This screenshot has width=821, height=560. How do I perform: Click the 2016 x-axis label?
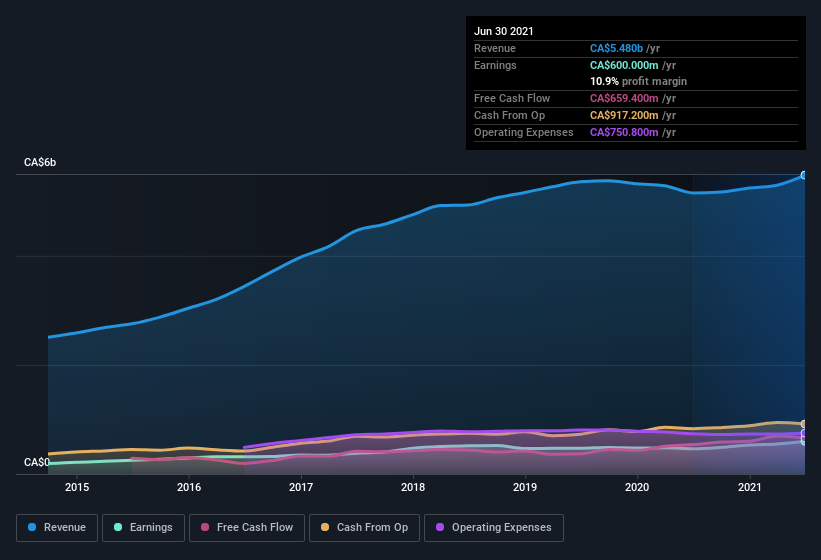[189, 487]
